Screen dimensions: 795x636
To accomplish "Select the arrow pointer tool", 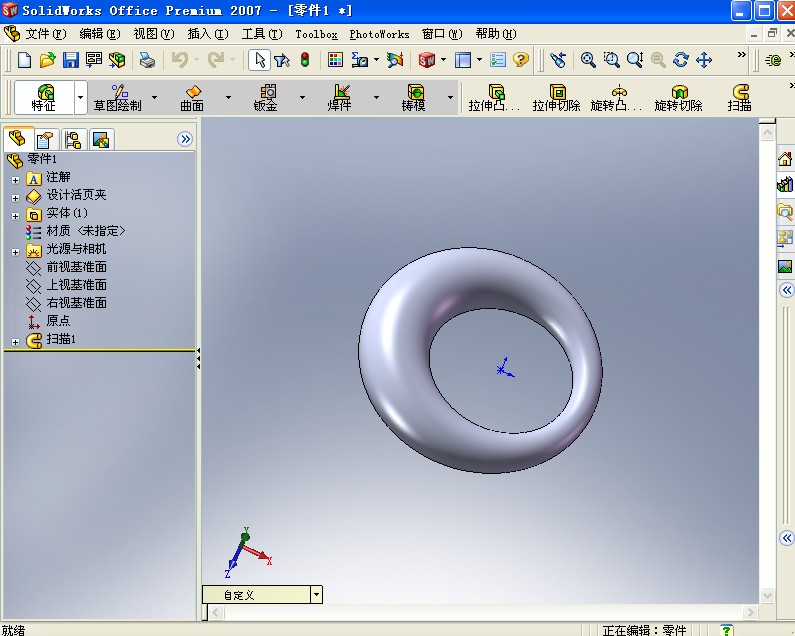I will coord(260,60).
